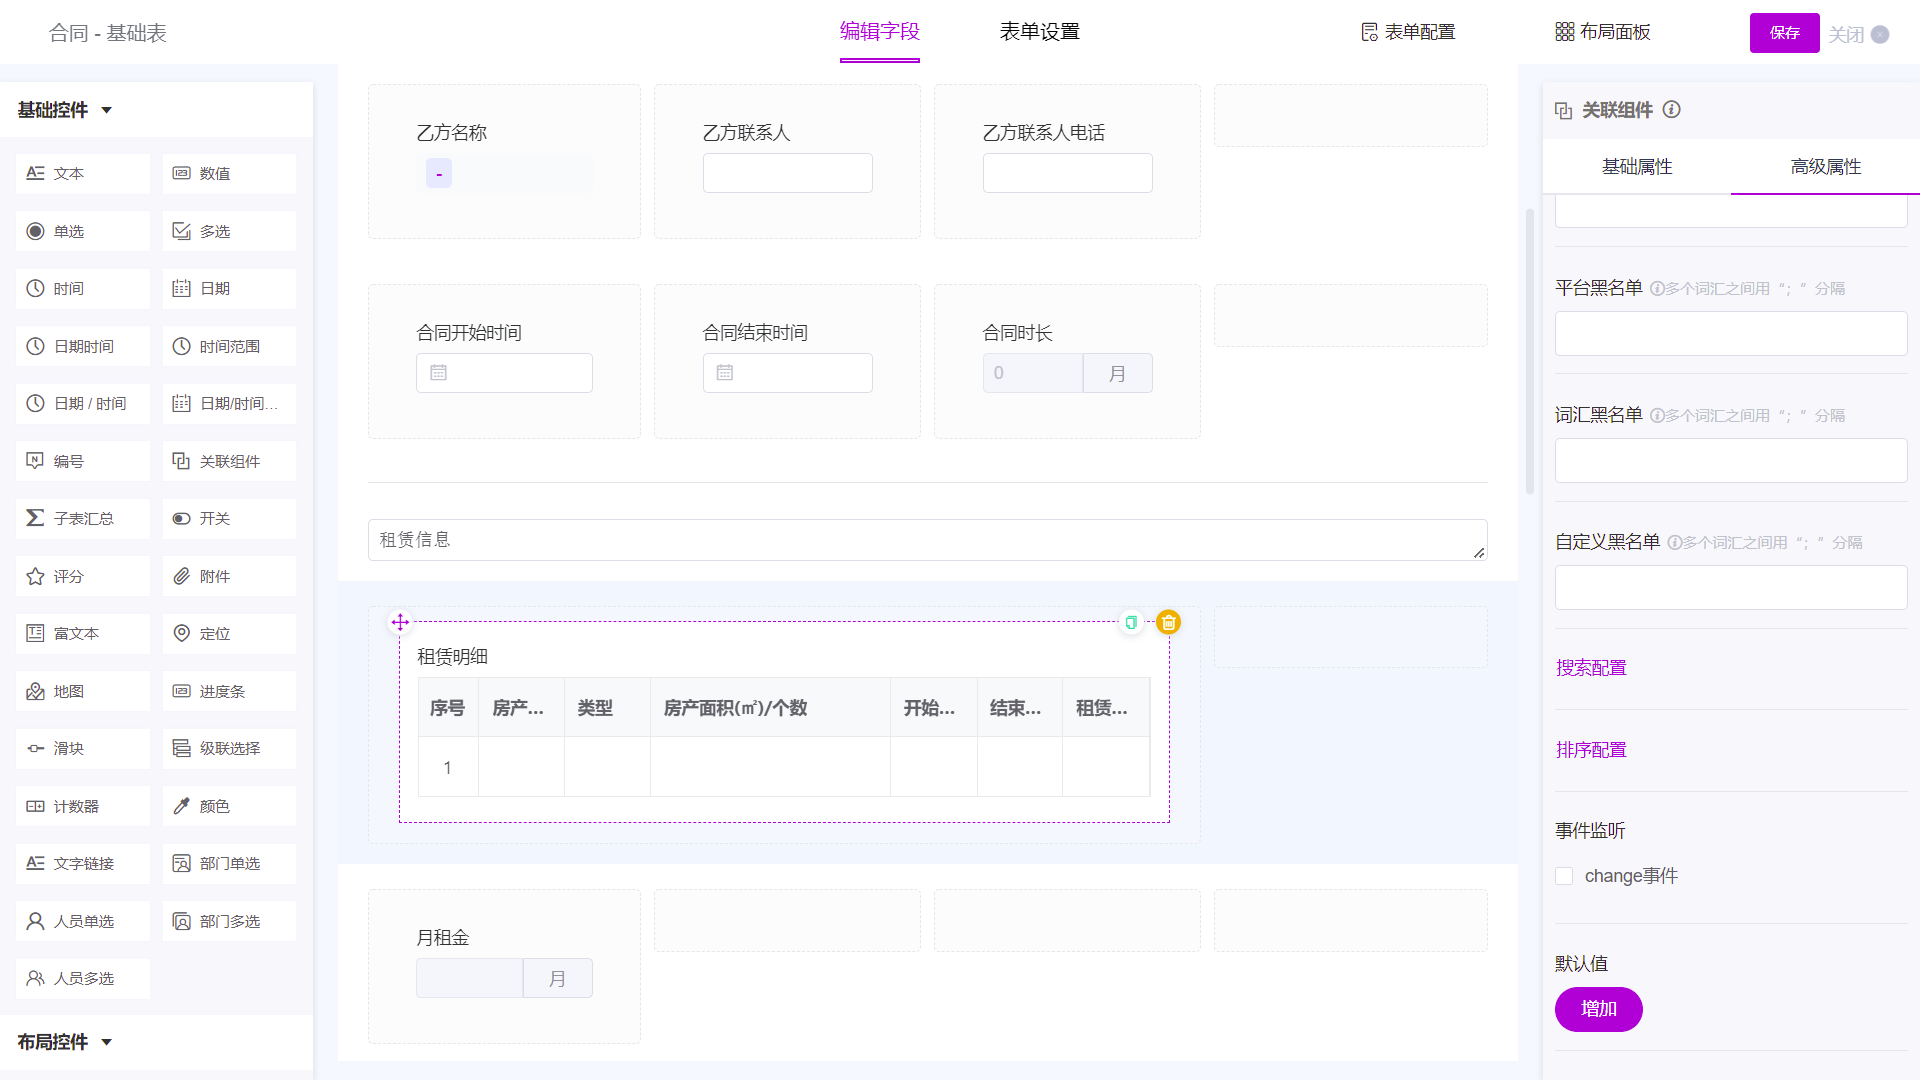Screen dimensions: 1920x1080
Task: Open the 基础属性 tab
Action: pyautogui.click(x=1637, y=167)
